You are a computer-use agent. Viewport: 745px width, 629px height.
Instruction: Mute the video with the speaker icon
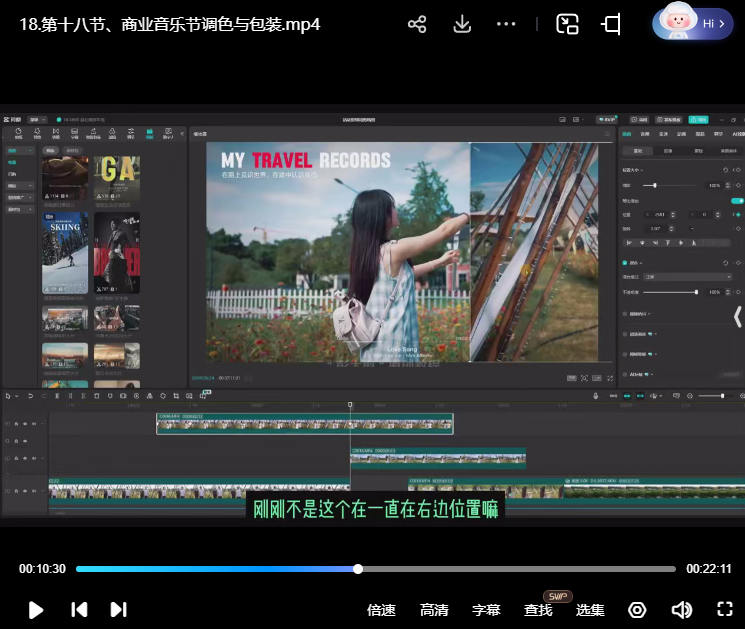click(682, 610)
